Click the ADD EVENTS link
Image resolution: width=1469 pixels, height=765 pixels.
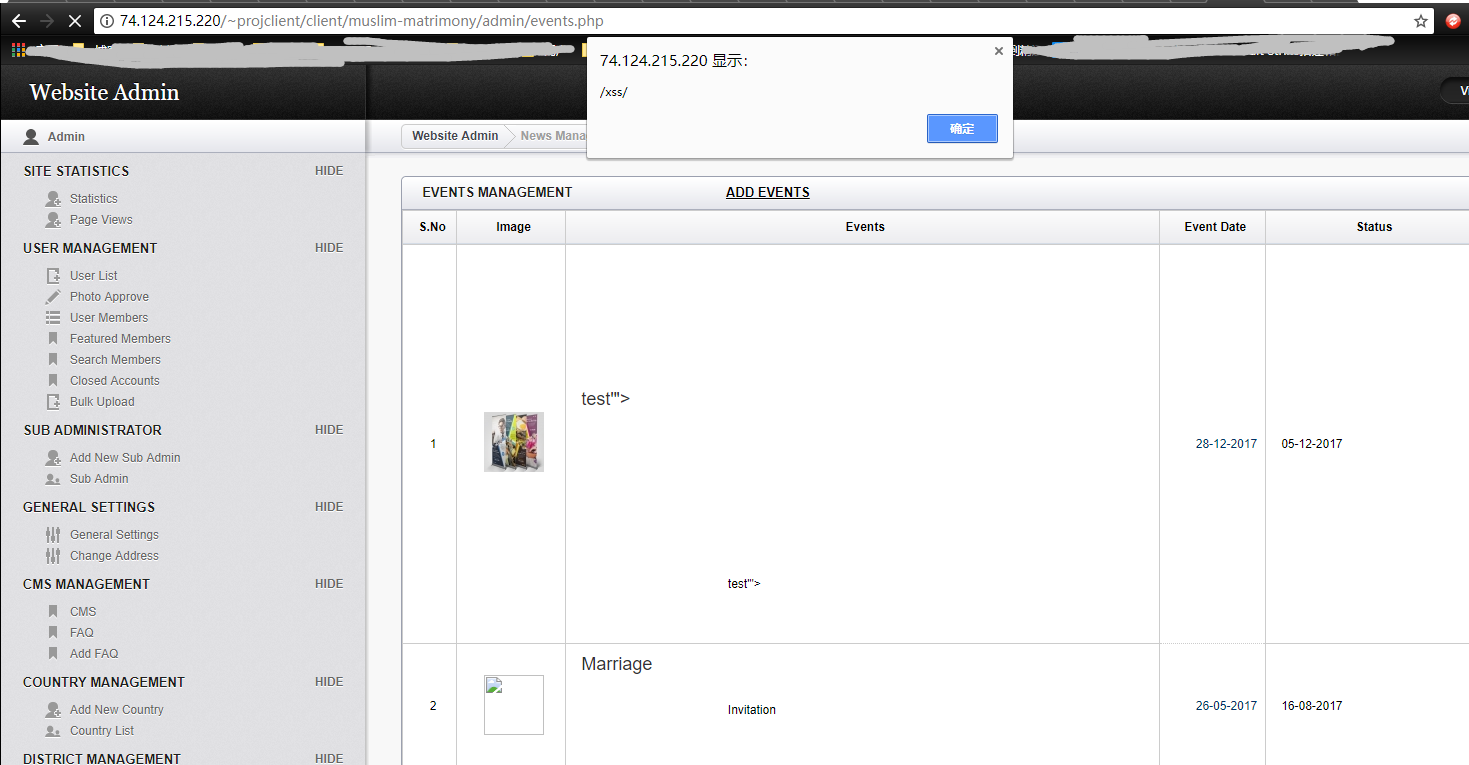(x=768, y=193)
